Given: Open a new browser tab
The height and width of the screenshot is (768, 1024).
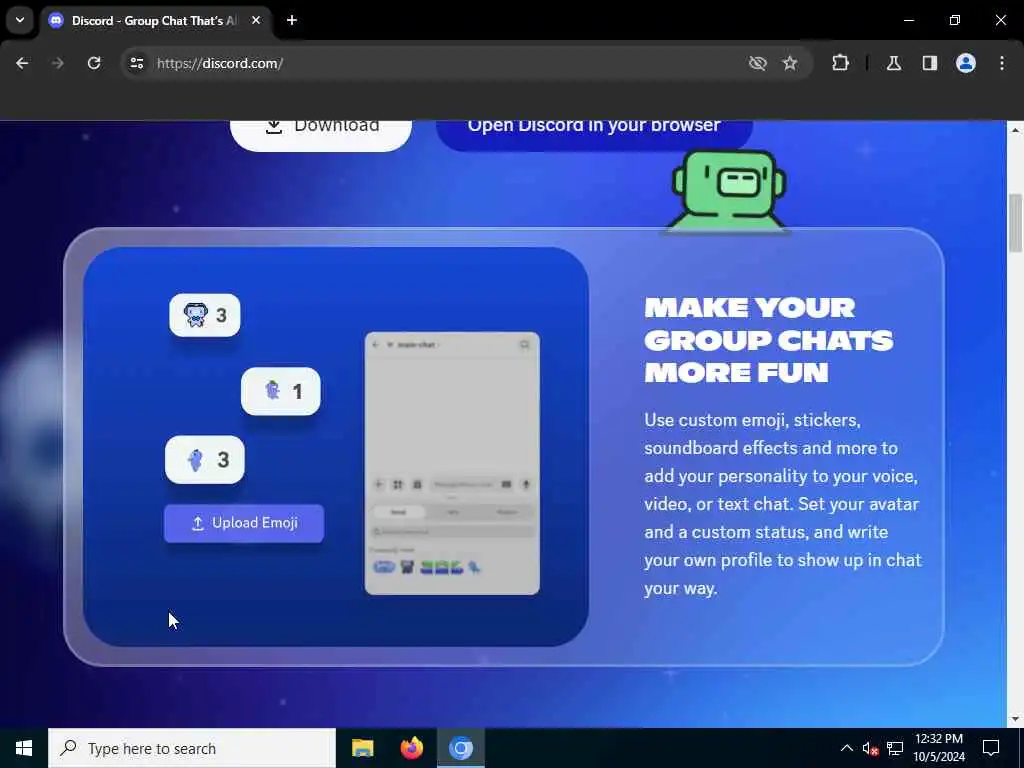Looking at the screenshot, I should click(x=292, y=20).
